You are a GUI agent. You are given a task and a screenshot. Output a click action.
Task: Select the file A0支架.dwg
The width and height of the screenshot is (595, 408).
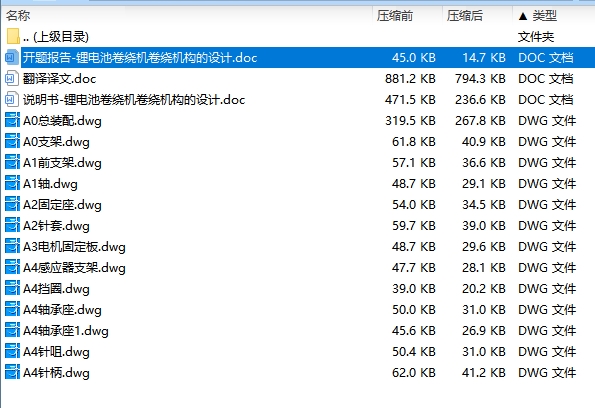56,142
